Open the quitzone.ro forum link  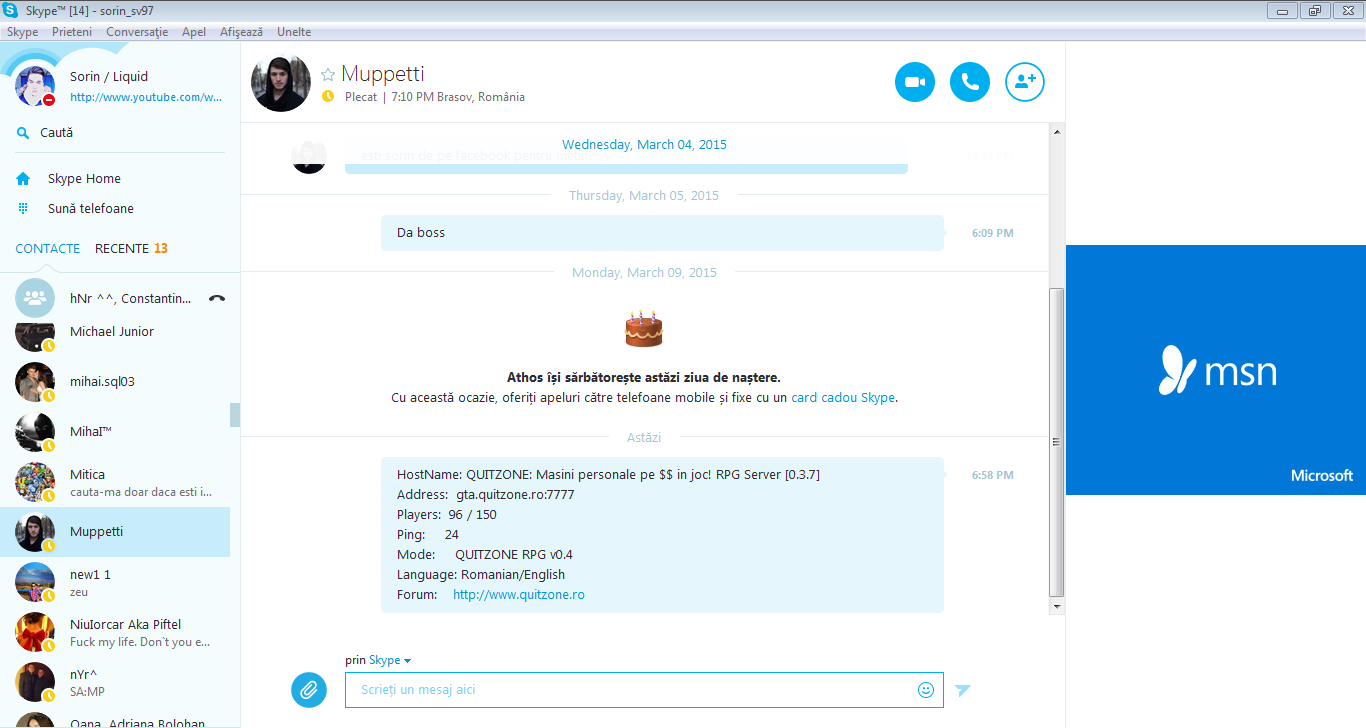click(x=519, y=595)
